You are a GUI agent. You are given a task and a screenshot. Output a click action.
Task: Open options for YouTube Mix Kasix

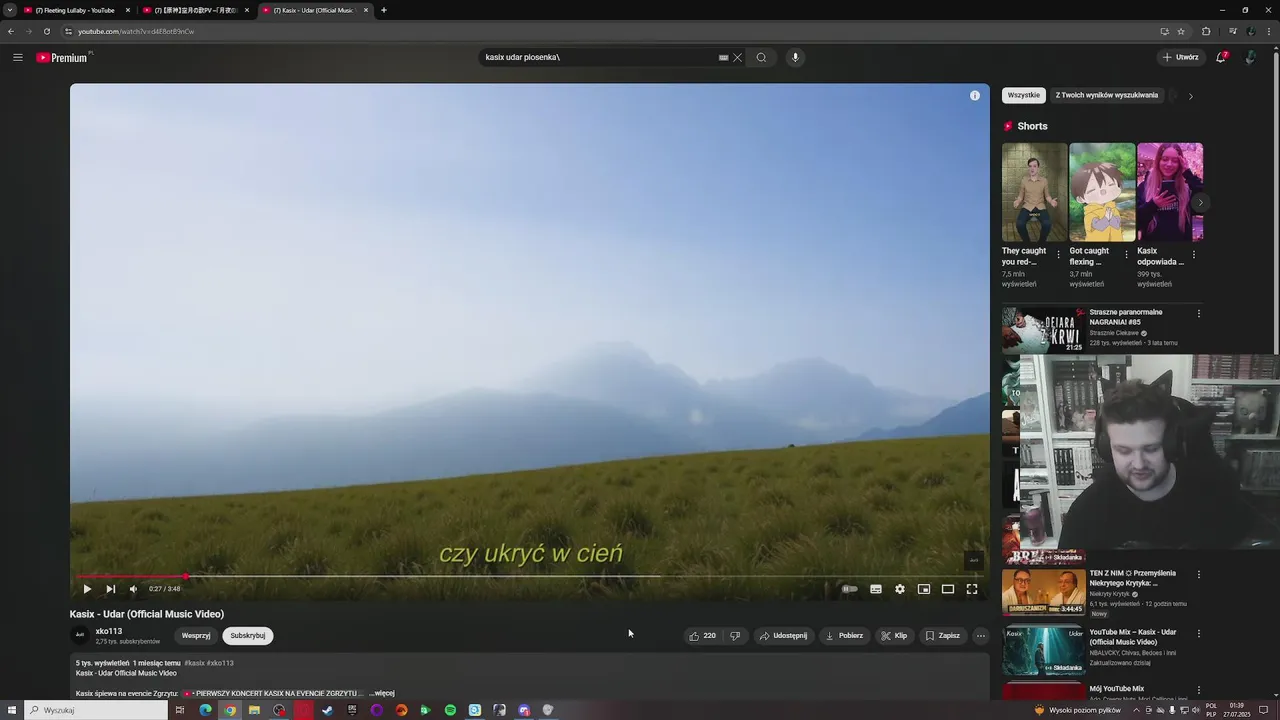point(1199,633)
